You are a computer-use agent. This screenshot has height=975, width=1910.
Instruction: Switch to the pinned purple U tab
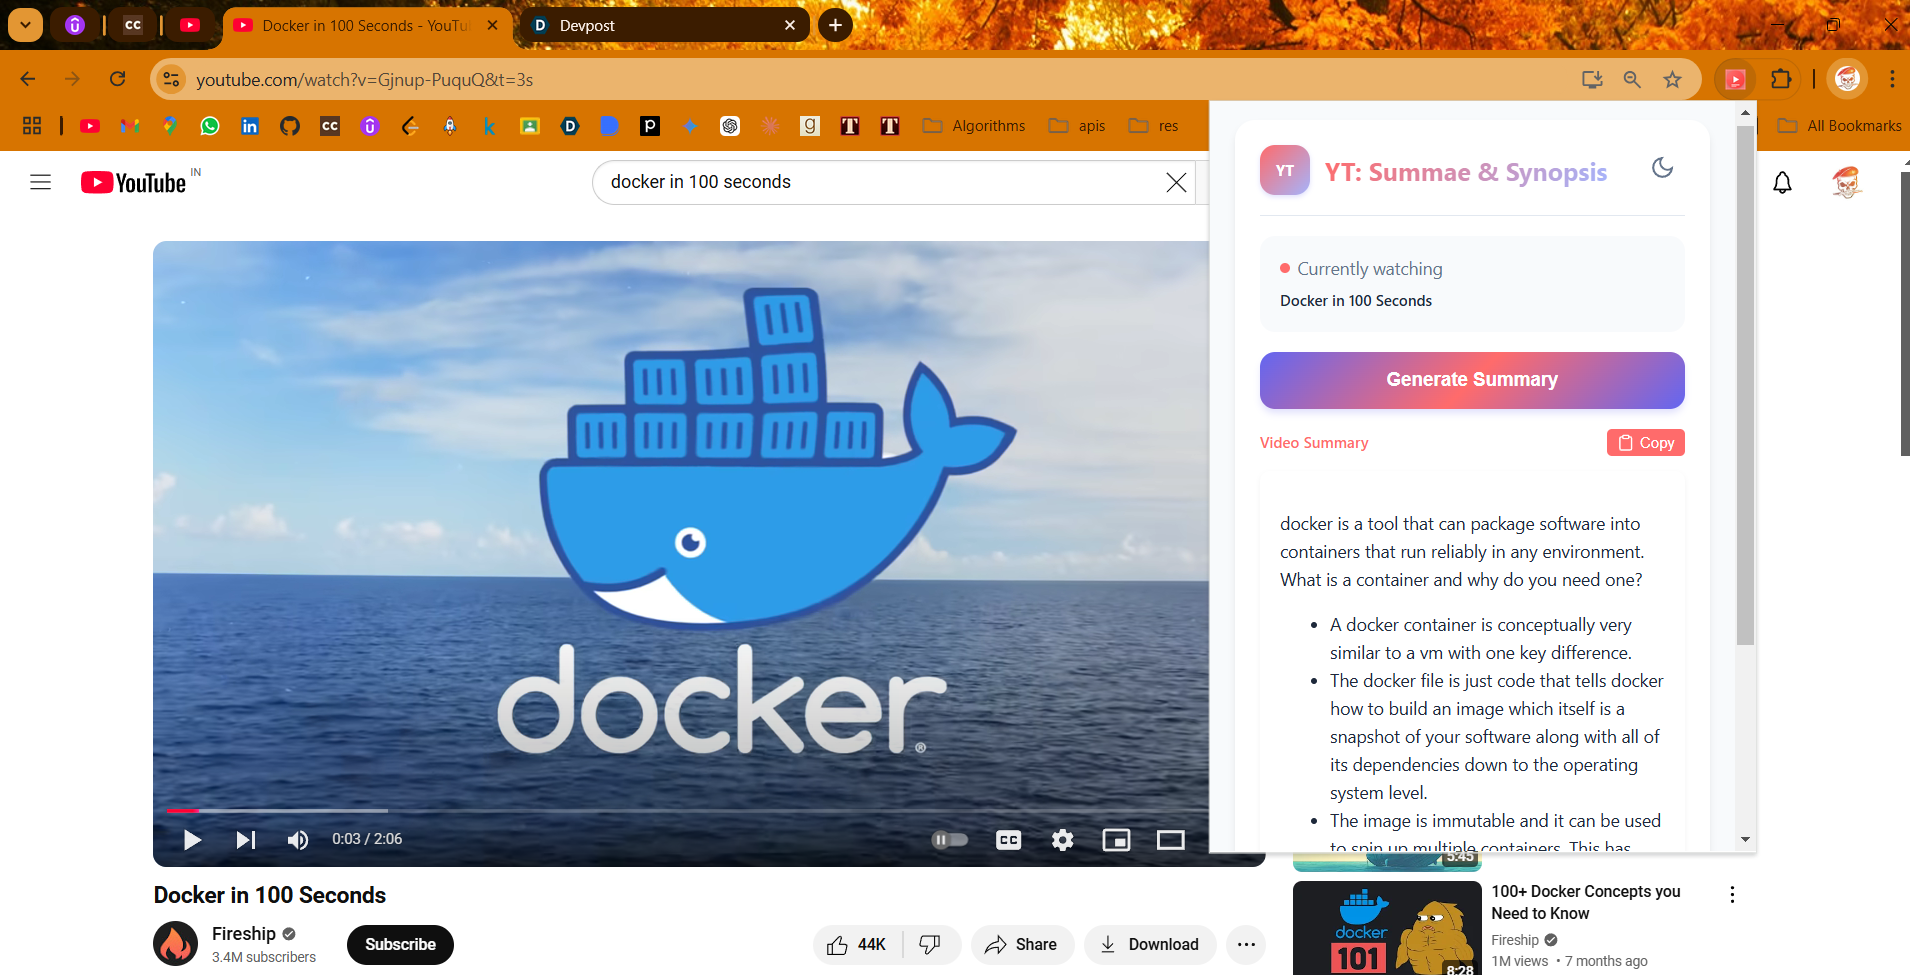point(75,25)
